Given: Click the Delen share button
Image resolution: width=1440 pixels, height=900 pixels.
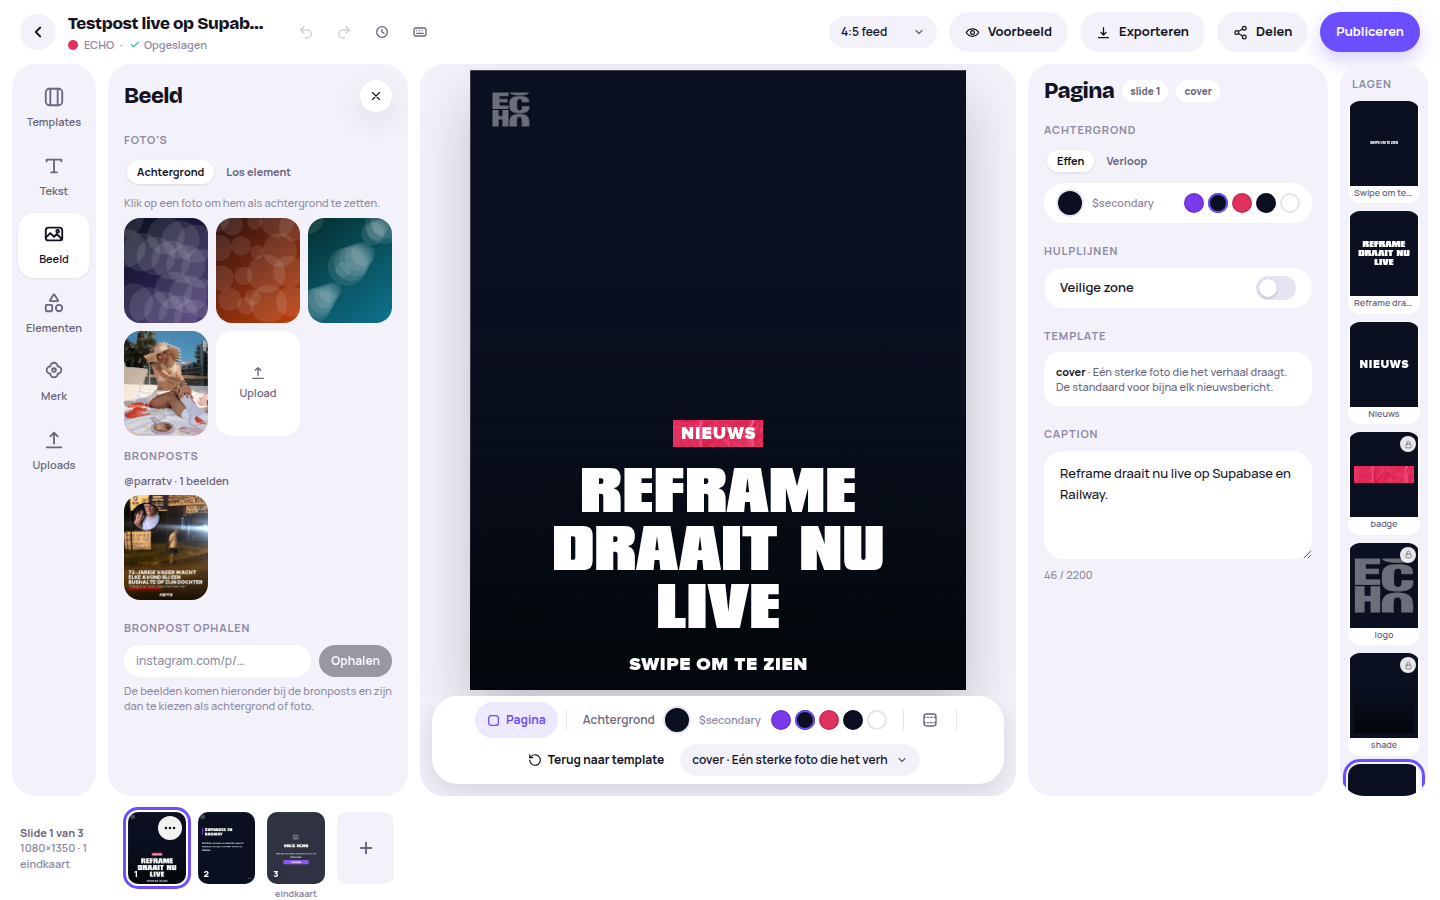Looking at the screenshot, I should 1262,32.
